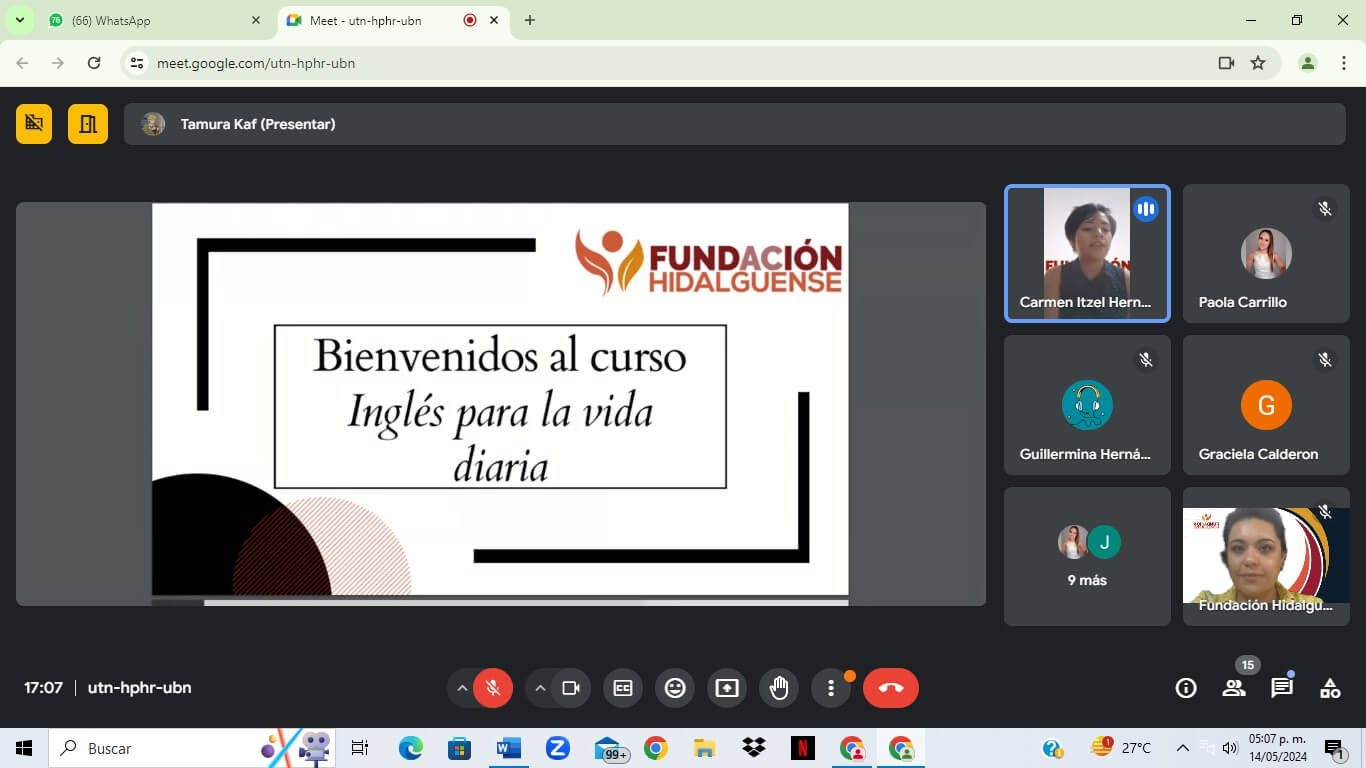Viewport: 1366px width, 768px height.
Task: Click the 9 más participants tile
Action: click(1087, 556)
